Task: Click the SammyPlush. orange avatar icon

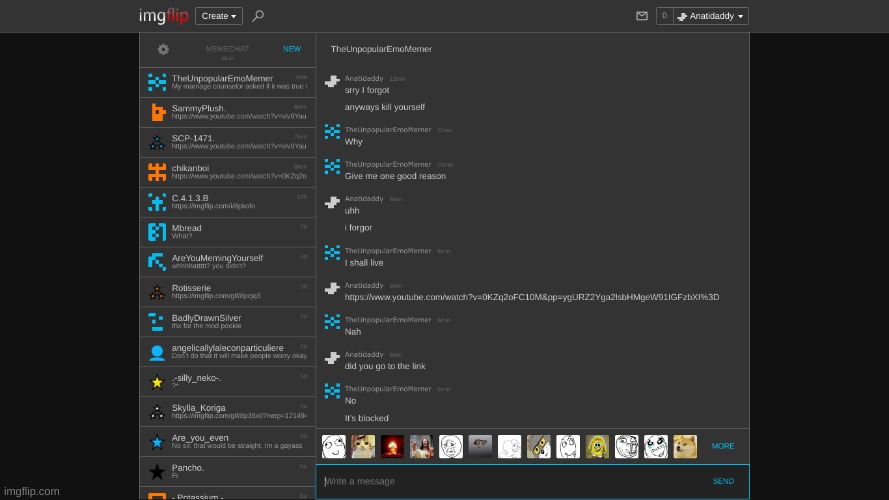Action: pyautogui.click(x=157, y=112)
